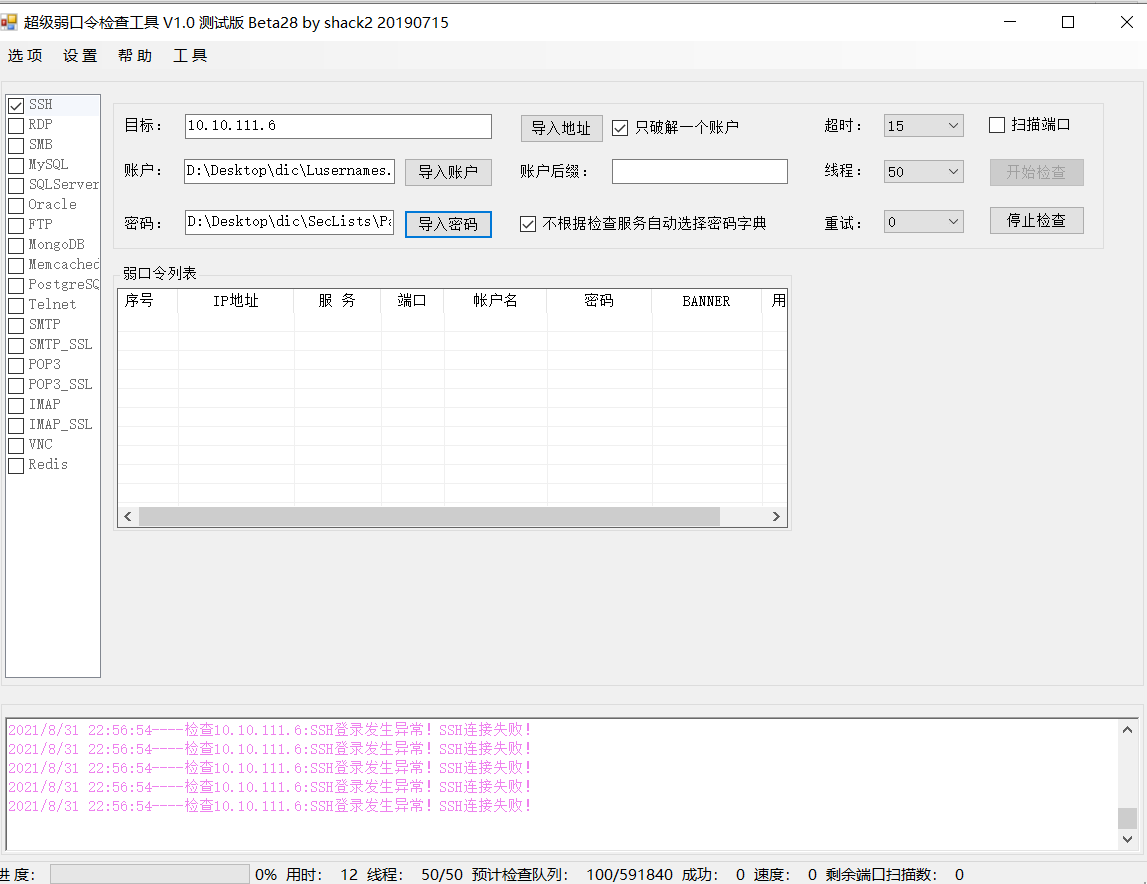Tick the MySQL service checkbox
This screenshot has width=1147, height=884.
click(16, 165)
